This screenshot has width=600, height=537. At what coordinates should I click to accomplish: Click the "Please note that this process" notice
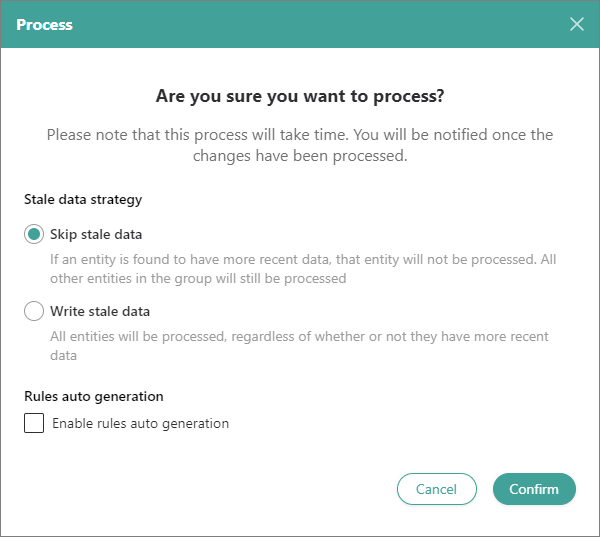[x=299, y=135]
